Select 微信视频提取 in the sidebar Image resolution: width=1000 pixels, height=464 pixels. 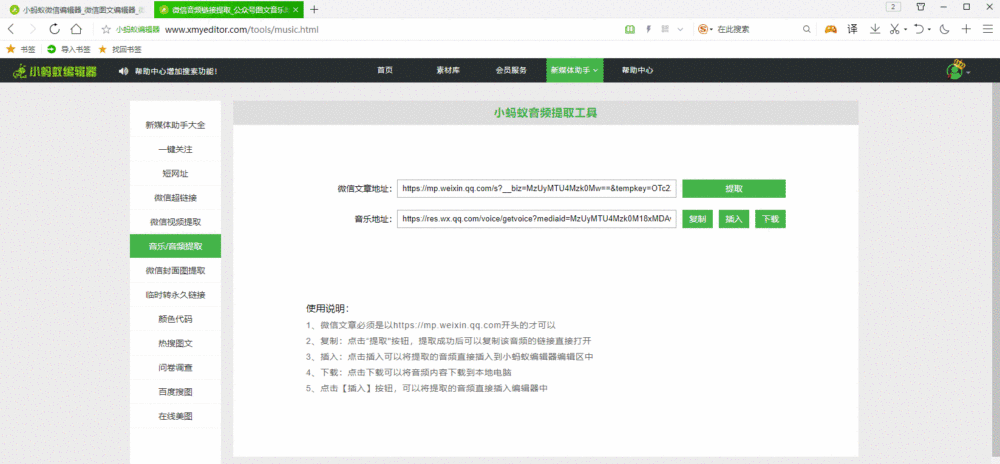[175, 222]
